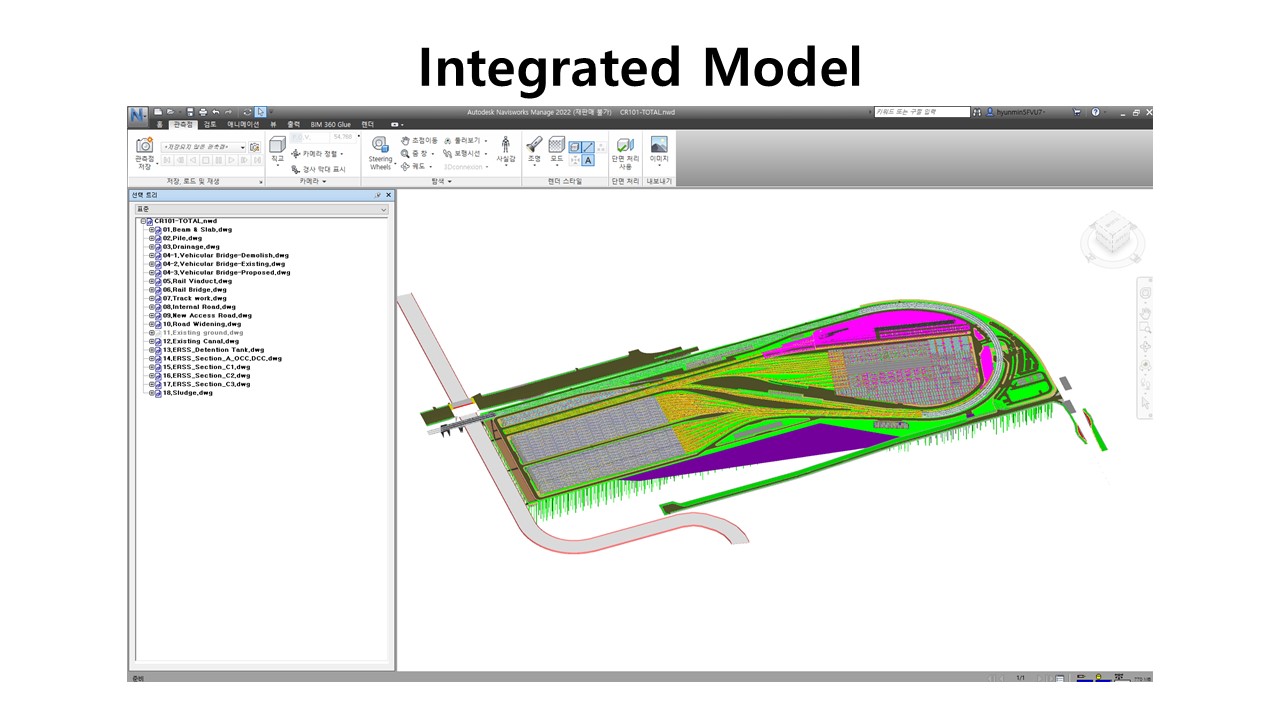This screenshot has width=1280, height=720.
Task: Toggle the text display A button
Action: pyautogui.click(x=588, y=160)
